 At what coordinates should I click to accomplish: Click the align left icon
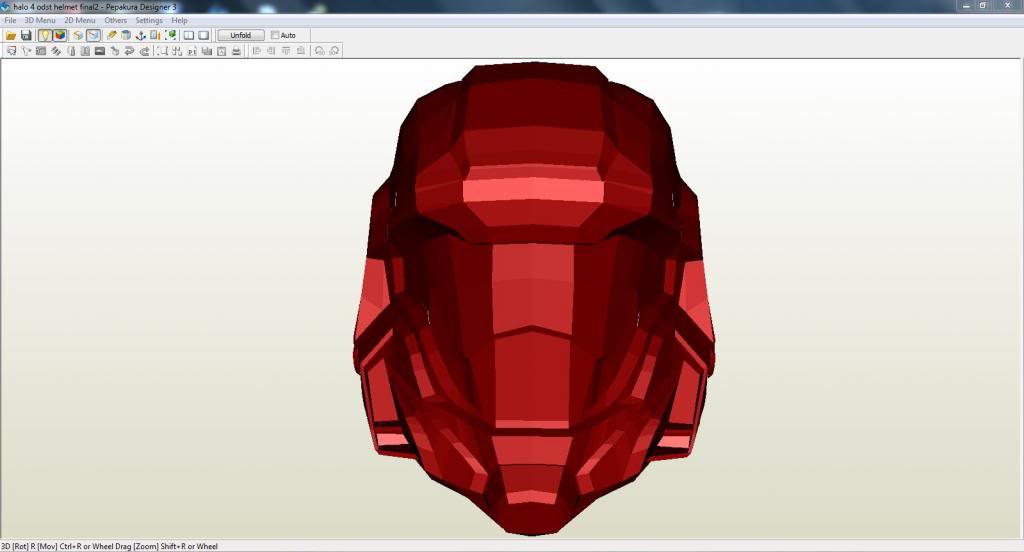[257, 51]
